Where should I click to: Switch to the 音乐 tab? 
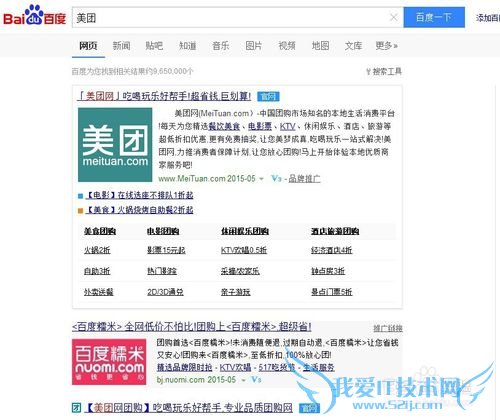click(x=221, y=46)
